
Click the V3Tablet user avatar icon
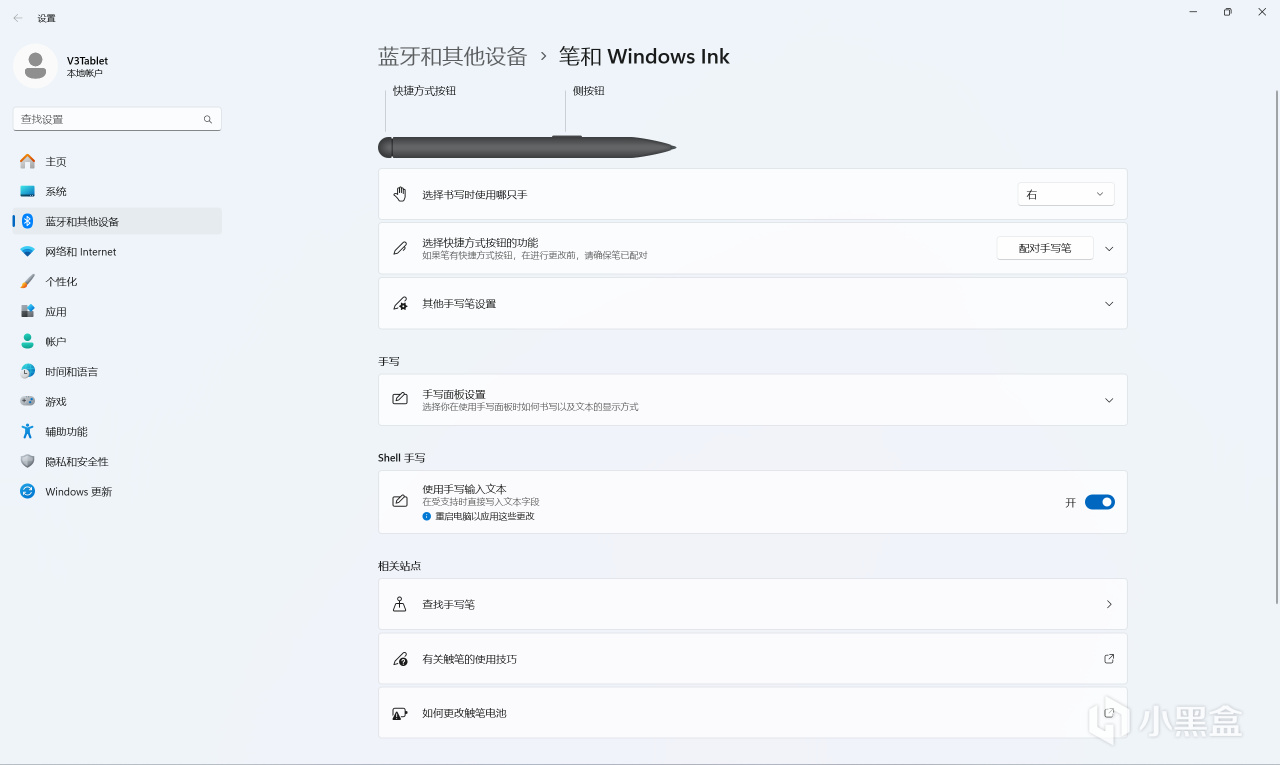(35, 66)
